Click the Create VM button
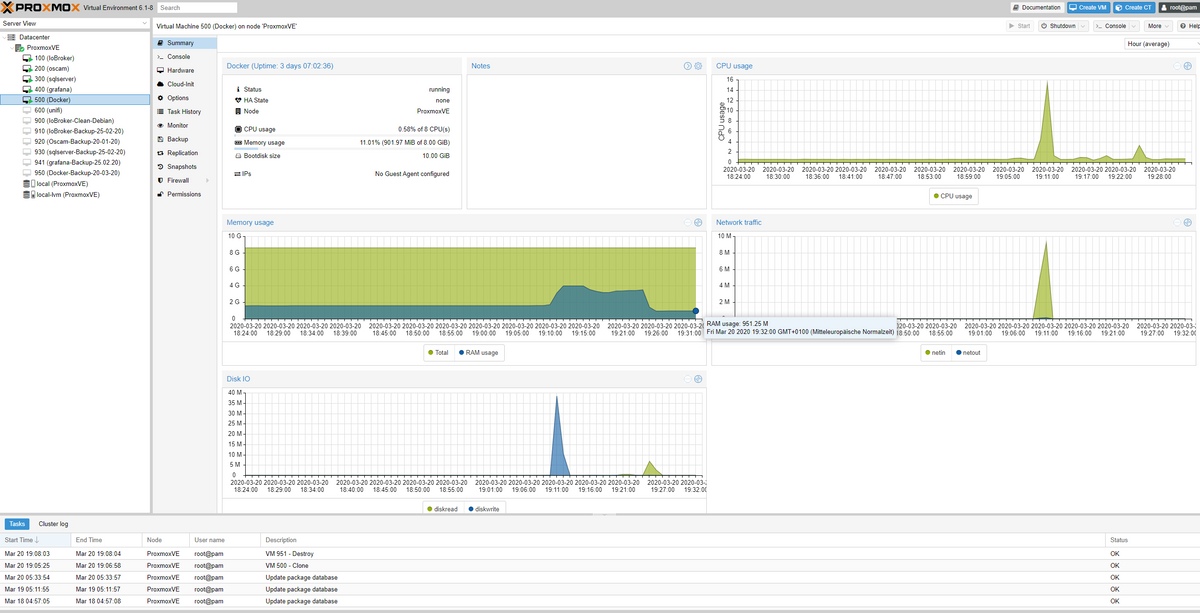Viewport: 1200px width, 613px height. (x=1088, y=7)
